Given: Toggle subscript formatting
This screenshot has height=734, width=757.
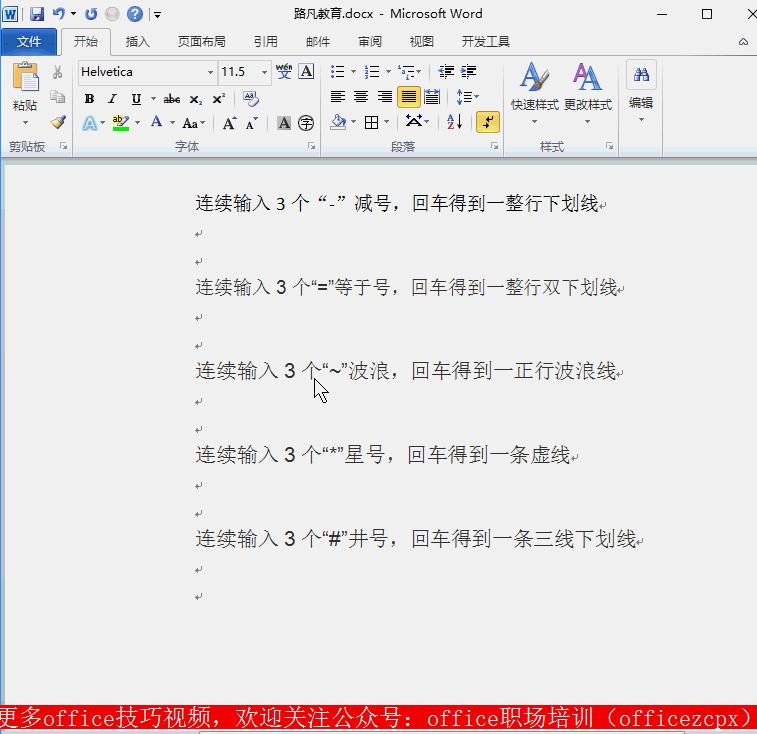Looking at the screenshot, I should pyautogui.click(x=195, y=99).
